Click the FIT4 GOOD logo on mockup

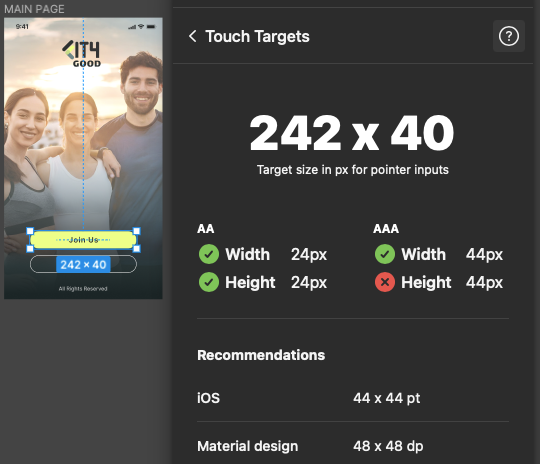[x=82, y=53]
